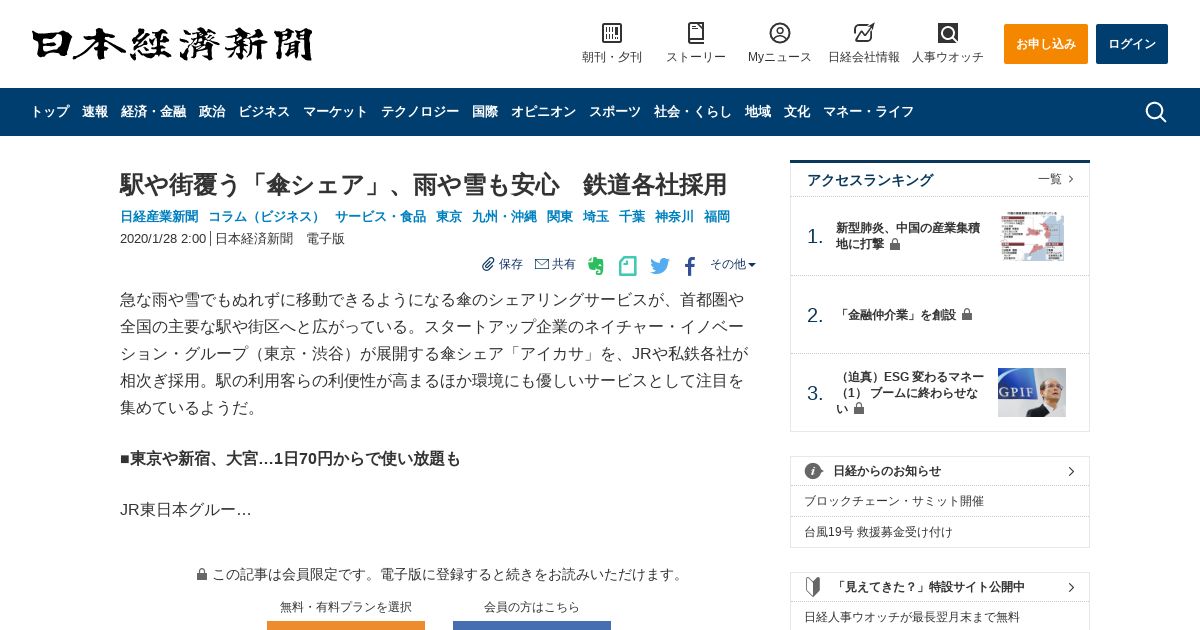Share article on Facebook
Image resolution: width=1200 pixels, height=630 pixels.
[690, 266]
